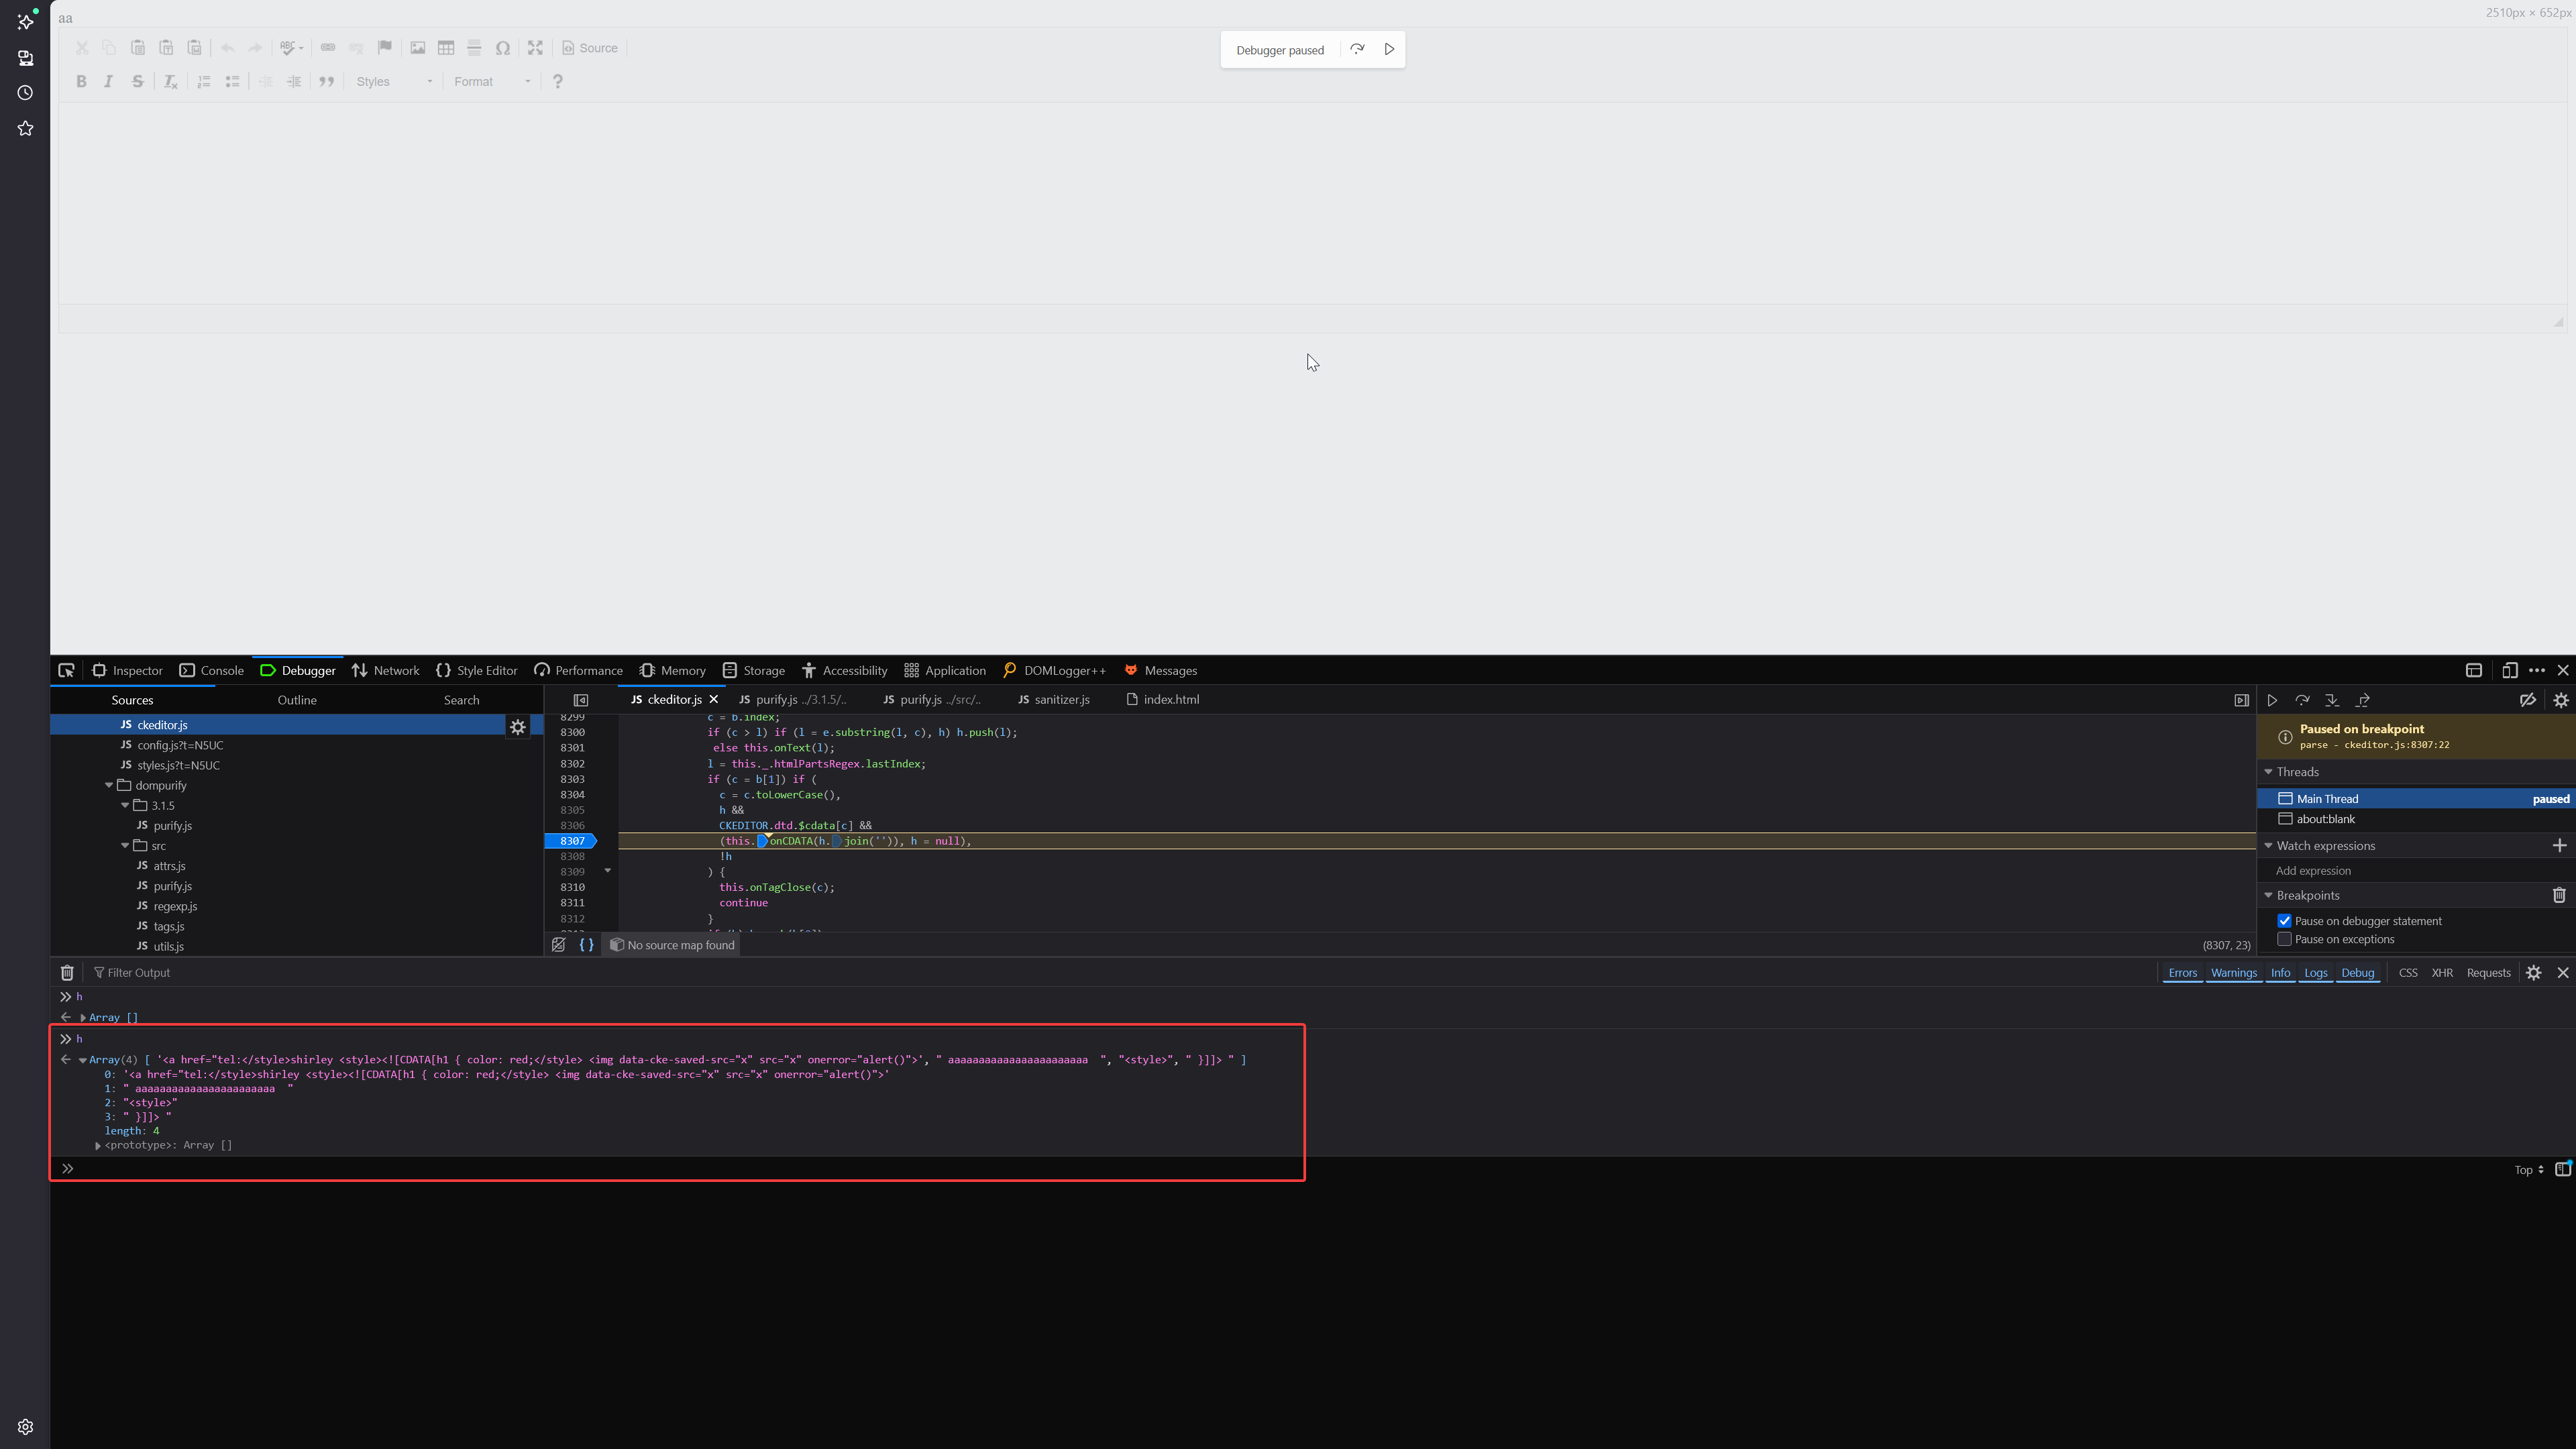The image size is (2576, 1449).
Task: Open the Styles dropdown in the editor
Action: click(x=394, y=82)
